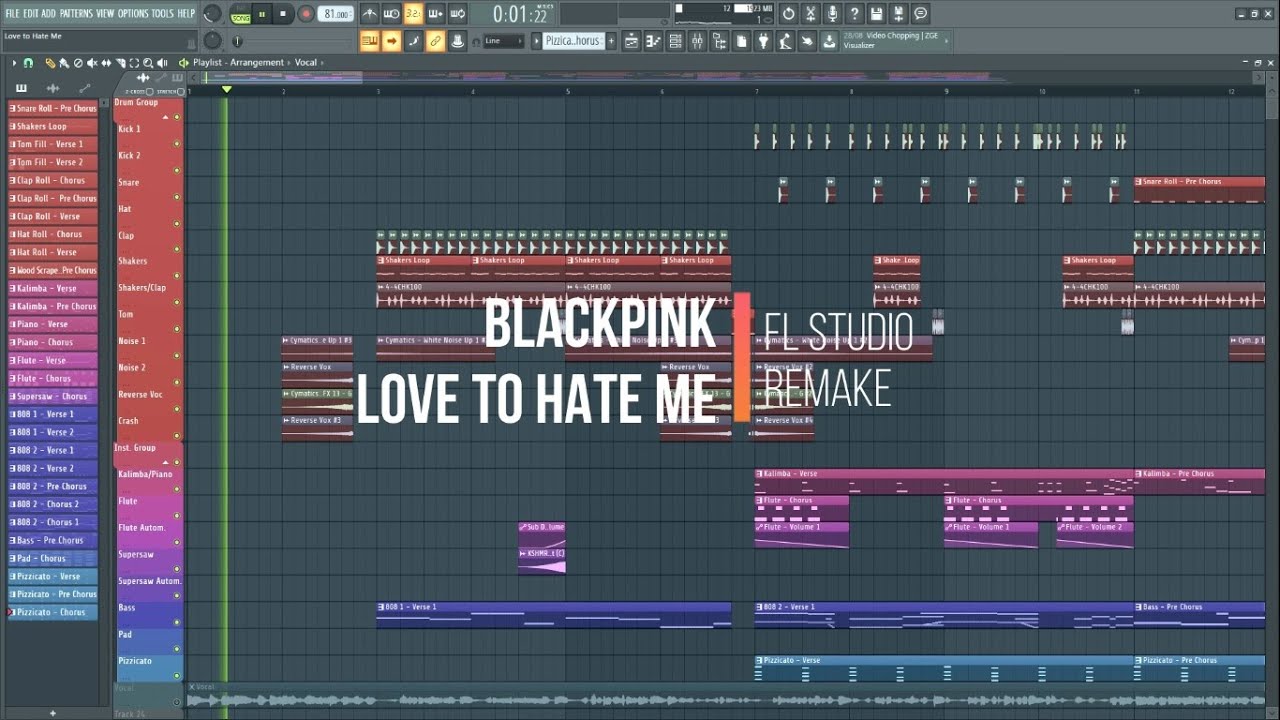The height and width of the screenshot is (720, 1280).
Task: Toggle the 3.2.1 countdown before recording
Action: pyautogui.click(x=413, y=14)
